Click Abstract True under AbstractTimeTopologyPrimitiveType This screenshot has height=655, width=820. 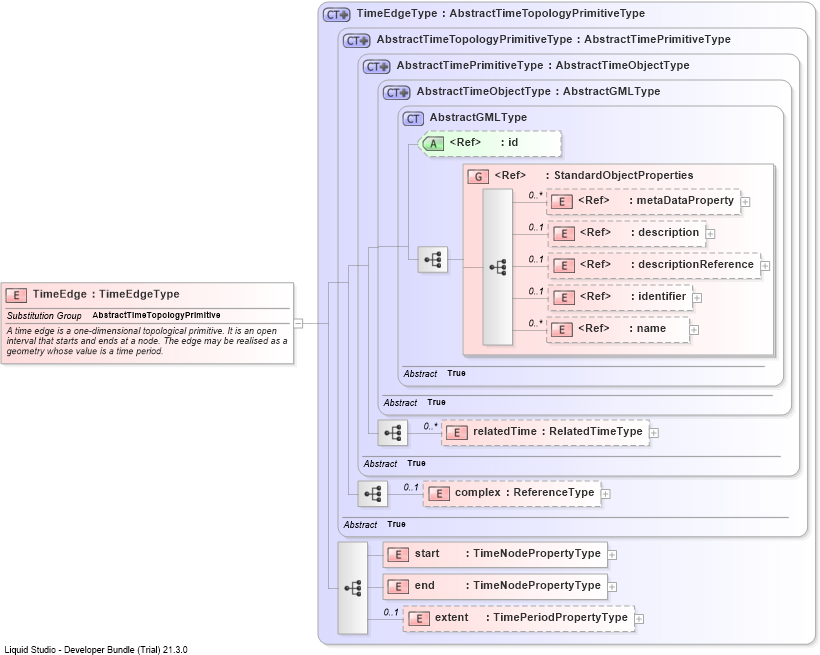click(x=374, y=524)
